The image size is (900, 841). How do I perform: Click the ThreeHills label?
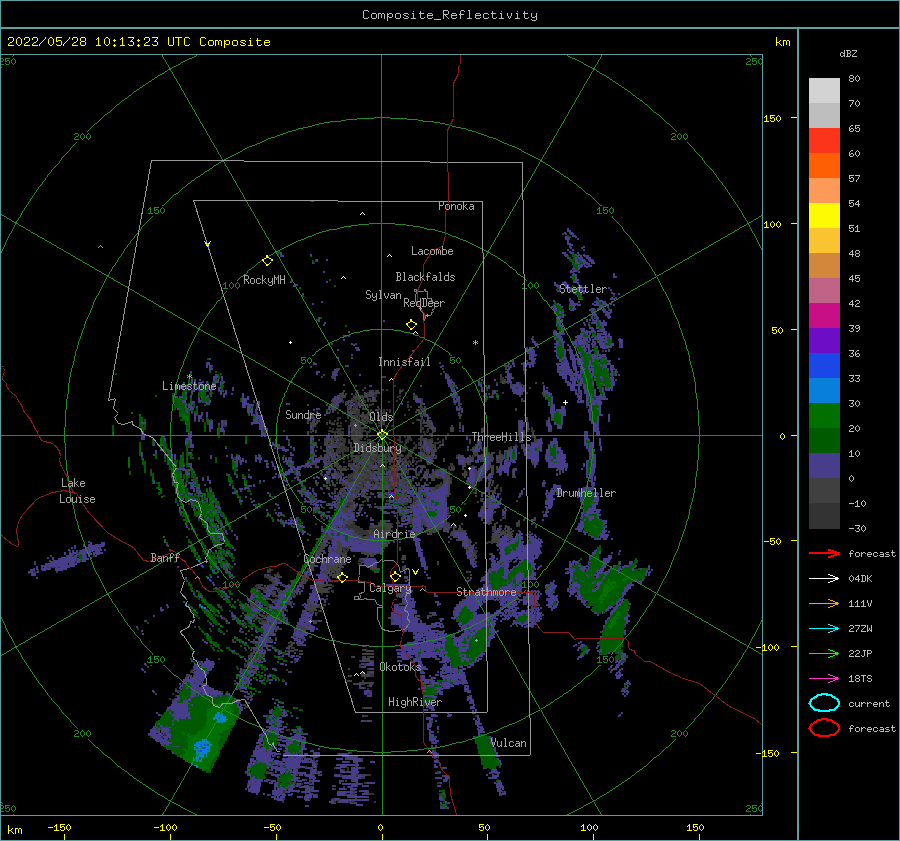point(502,437)
